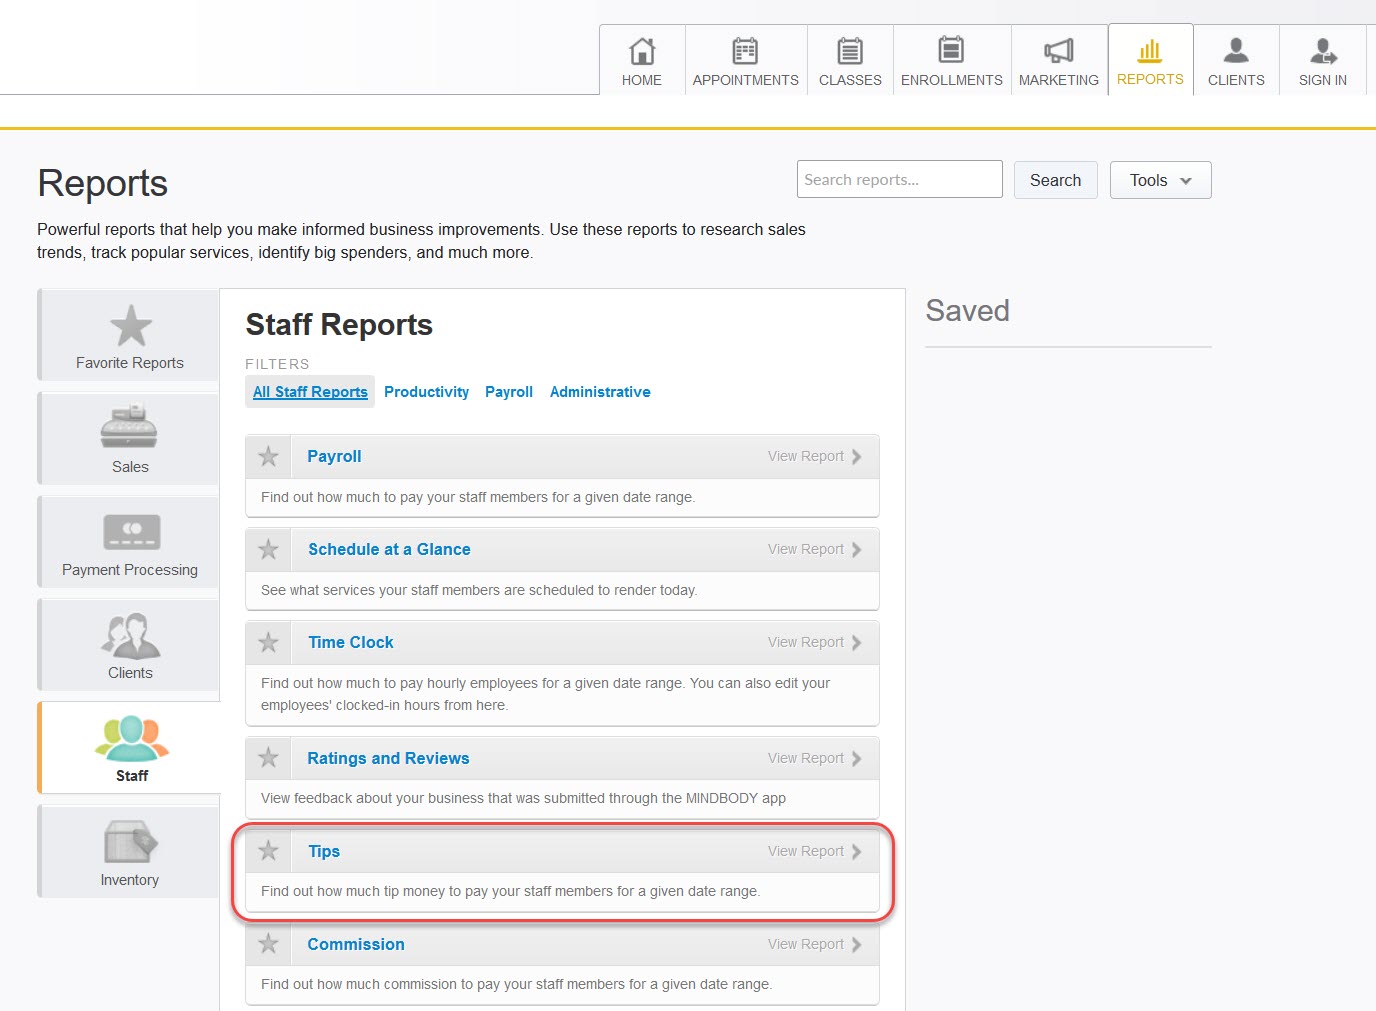This screenshot has height=1011, width=1376.
Task: Open the Tools dropdown
Action: point(1159,180)
